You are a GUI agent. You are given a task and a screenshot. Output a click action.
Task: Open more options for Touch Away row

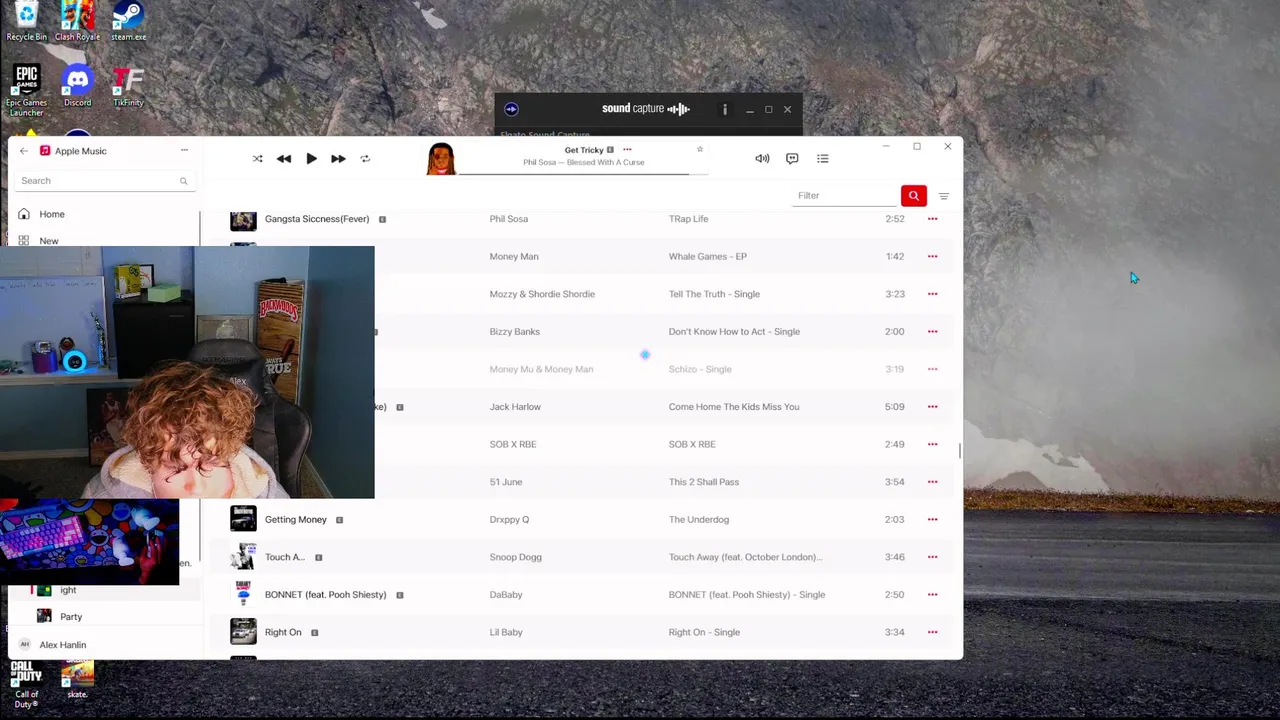click(x=932, y=557)
